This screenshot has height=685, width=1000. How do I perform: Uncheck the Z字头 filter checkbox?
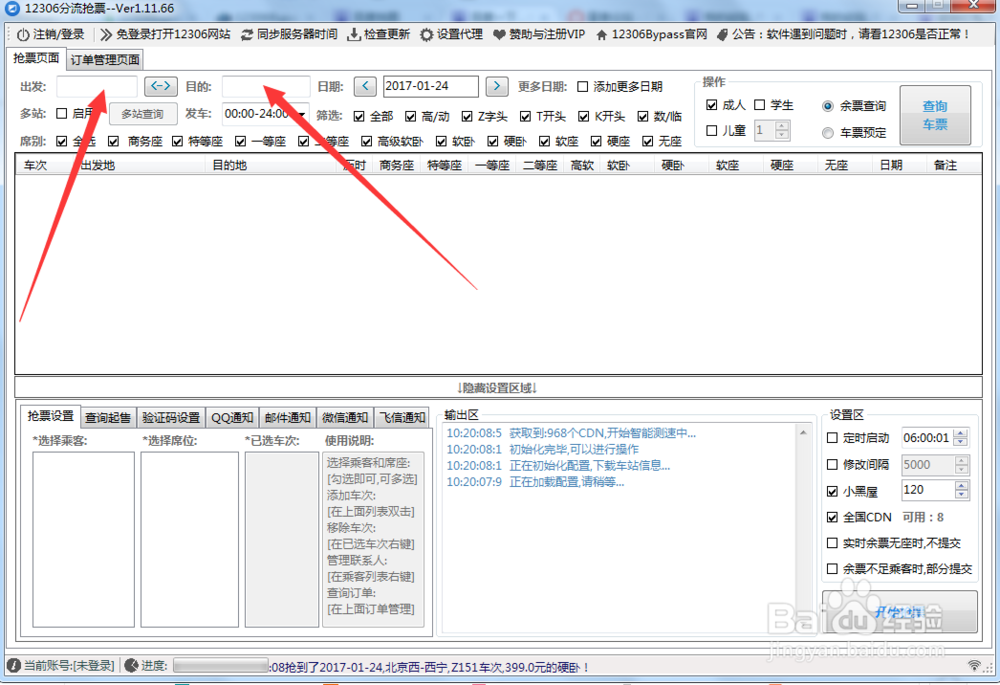(x=467, y=116)
